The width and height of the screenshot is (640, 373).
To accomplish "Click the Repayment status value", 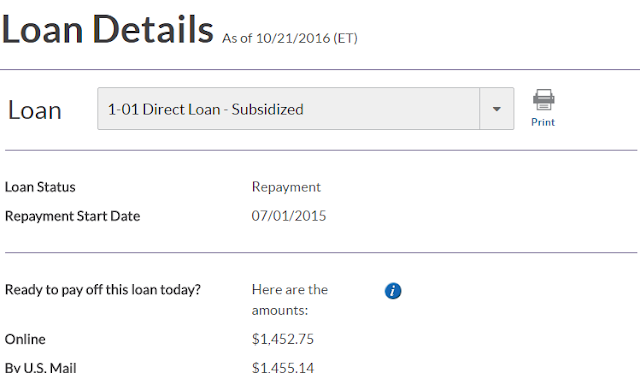I will pos(286,187).
